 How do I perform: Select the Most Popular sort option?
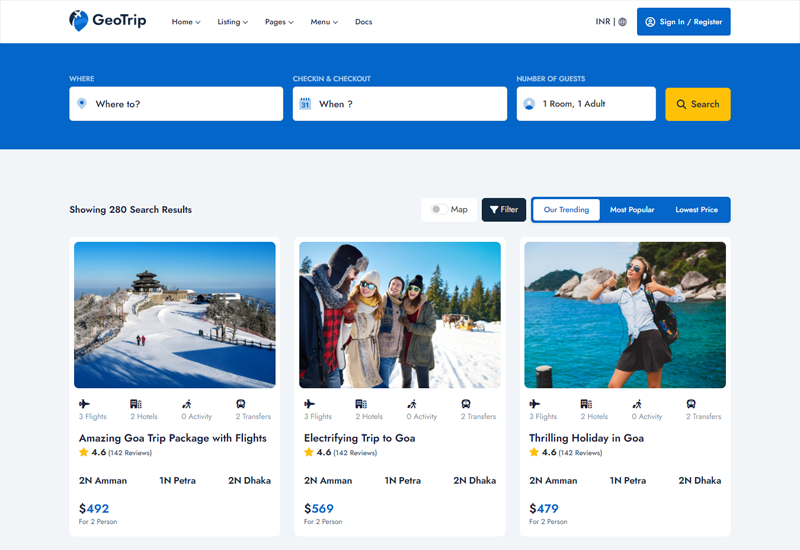coord(632,210)
